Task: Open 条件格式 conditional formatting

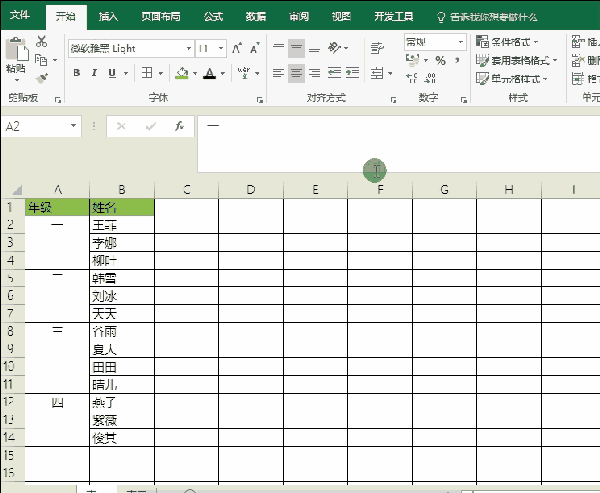Action: coord(507,41)
